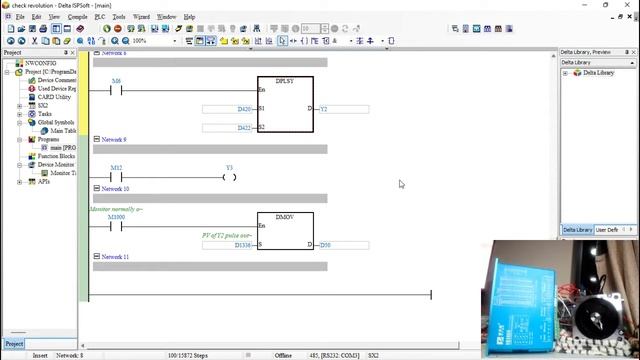Toggle the project workspace panel icon
Image resolution: width=640 pixels, height=360 pixels.
(x=56, y=29)
